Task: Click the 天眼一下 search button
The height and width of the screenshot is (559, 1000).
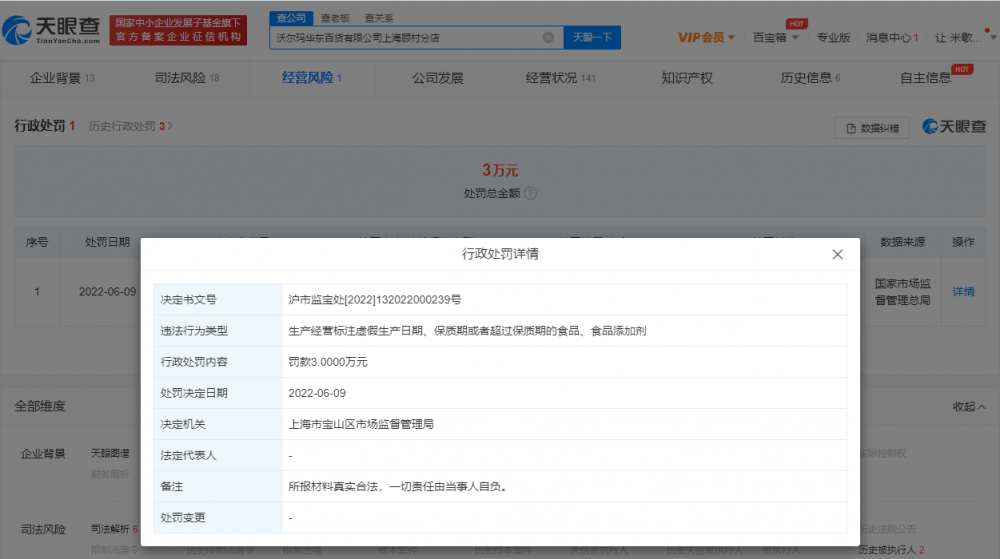Action: (592, 38)
